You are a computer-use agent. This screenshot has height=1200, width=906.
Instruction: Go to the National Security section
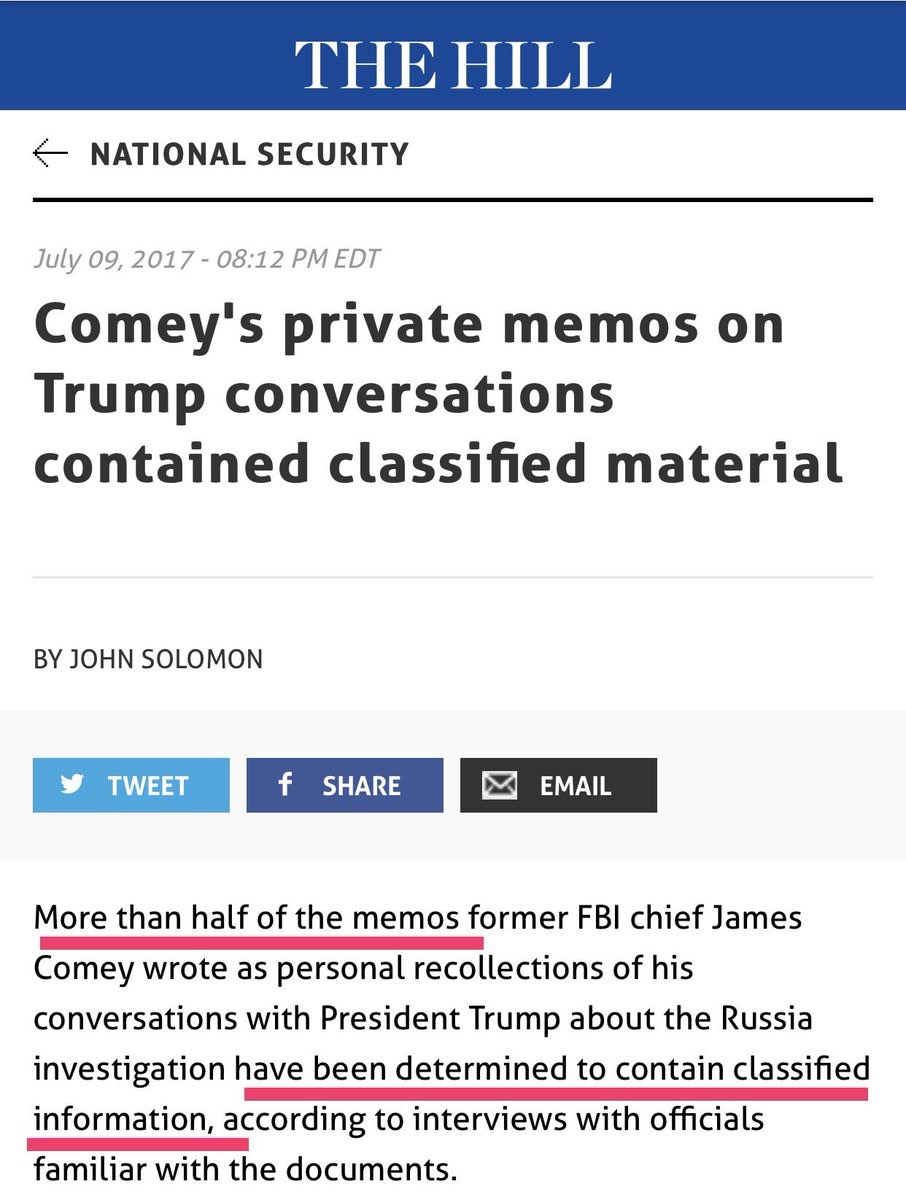click(x=249, y=154)
